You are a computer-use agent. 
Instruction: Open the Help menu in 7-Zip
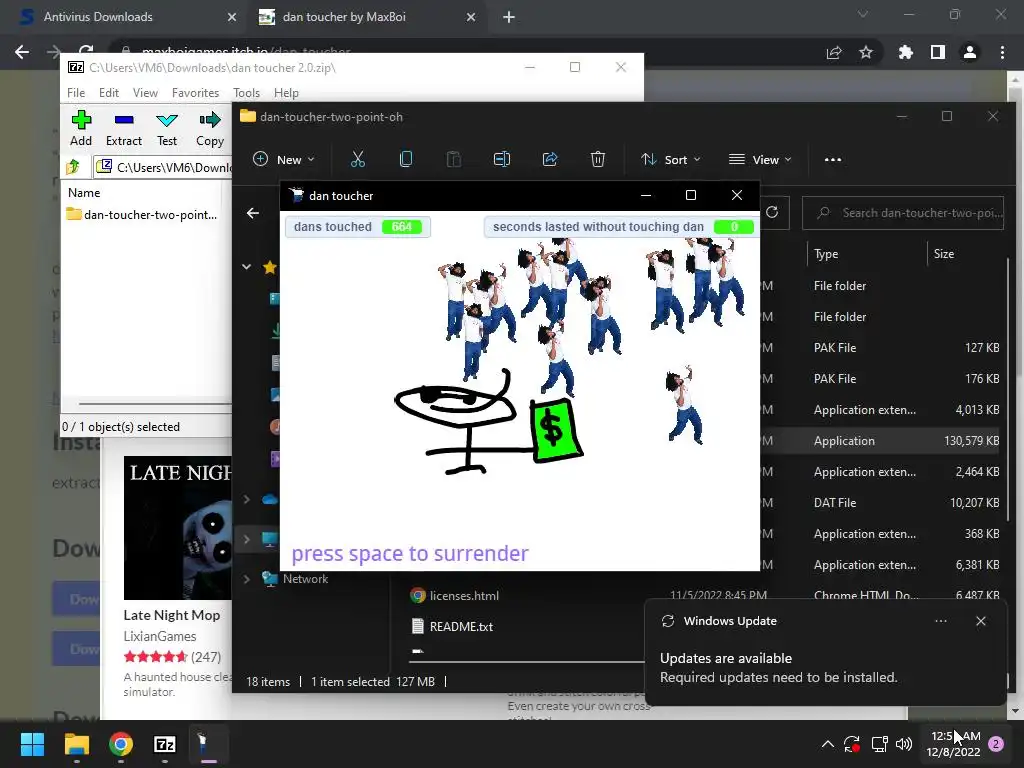coord(286,93)
